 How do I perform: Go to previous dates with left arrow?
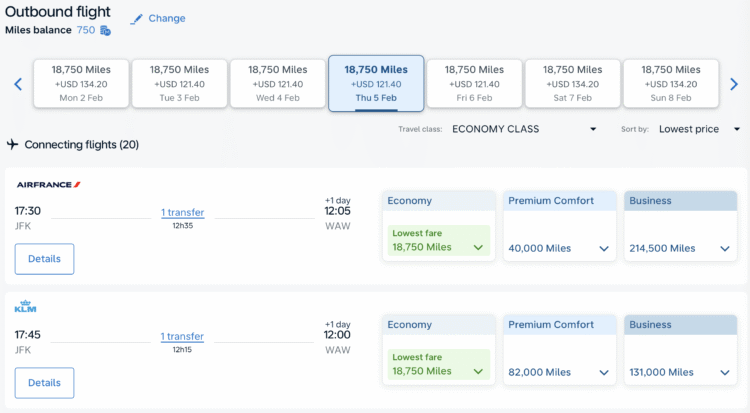(x=18, y=84)
